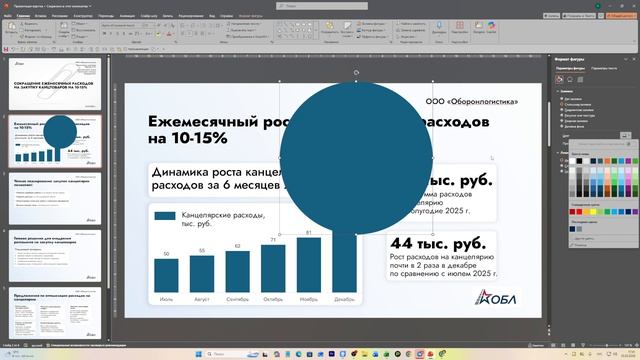Apply font color button

169,34
